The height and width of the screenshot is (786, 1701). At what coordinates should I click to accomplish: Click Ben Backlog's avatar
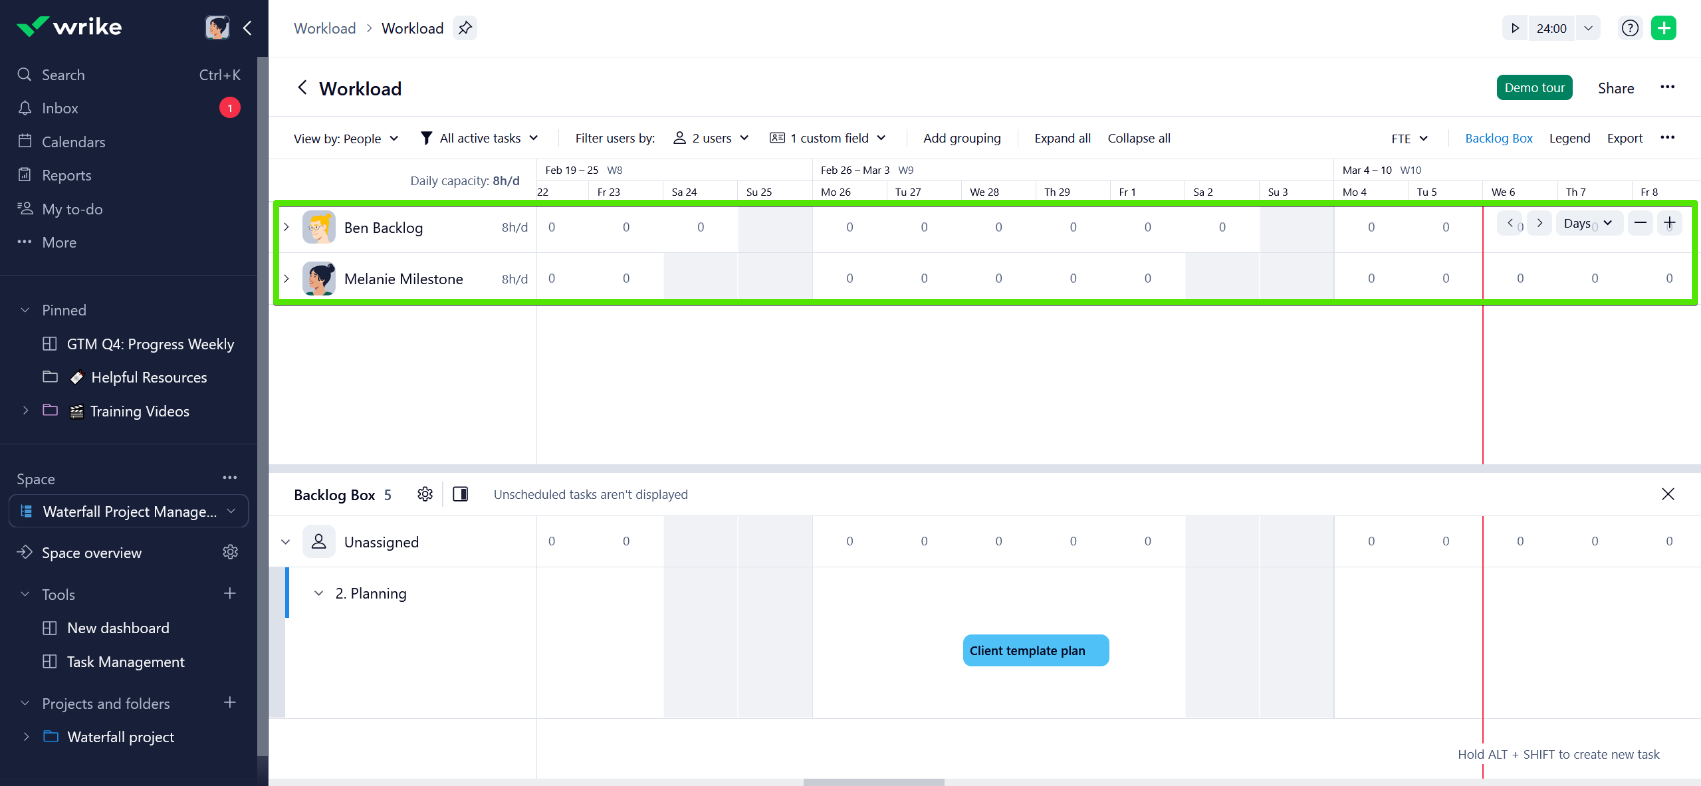click(319, 227)
